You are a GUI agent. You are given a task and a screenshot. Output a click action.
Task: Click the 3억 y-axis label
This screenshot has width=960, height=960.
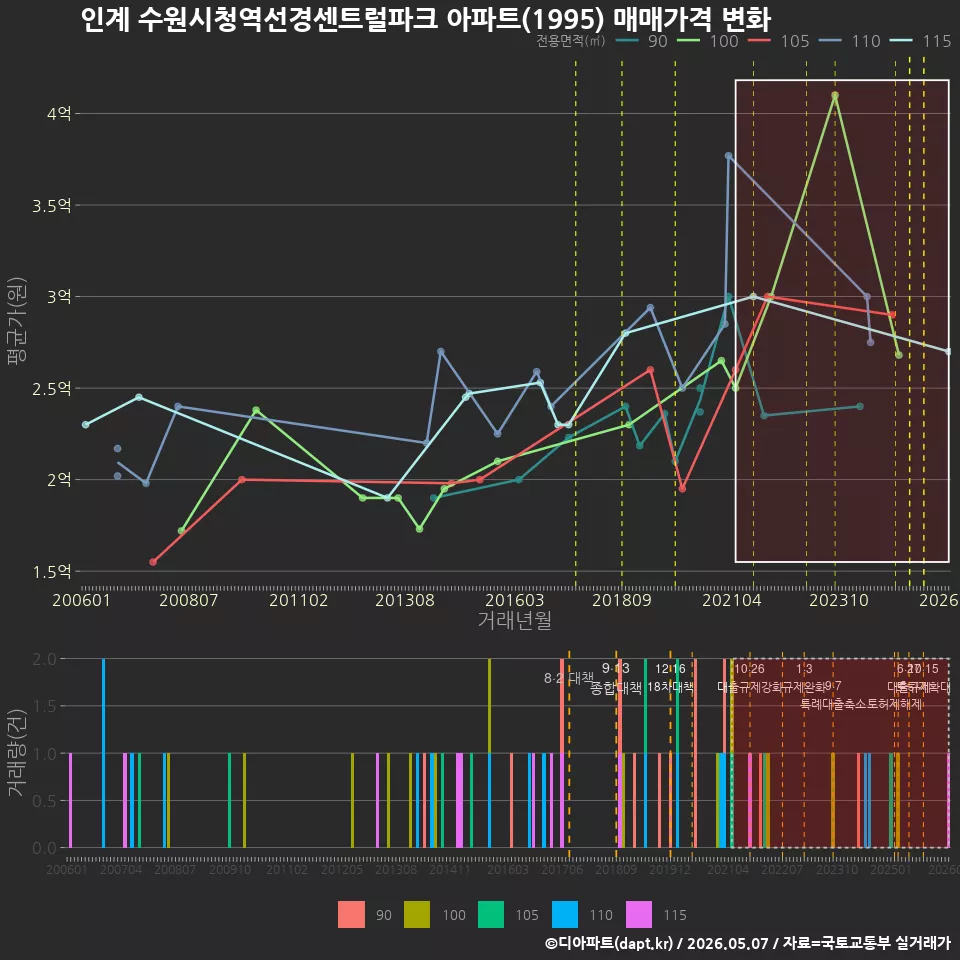tap(59, 297)
